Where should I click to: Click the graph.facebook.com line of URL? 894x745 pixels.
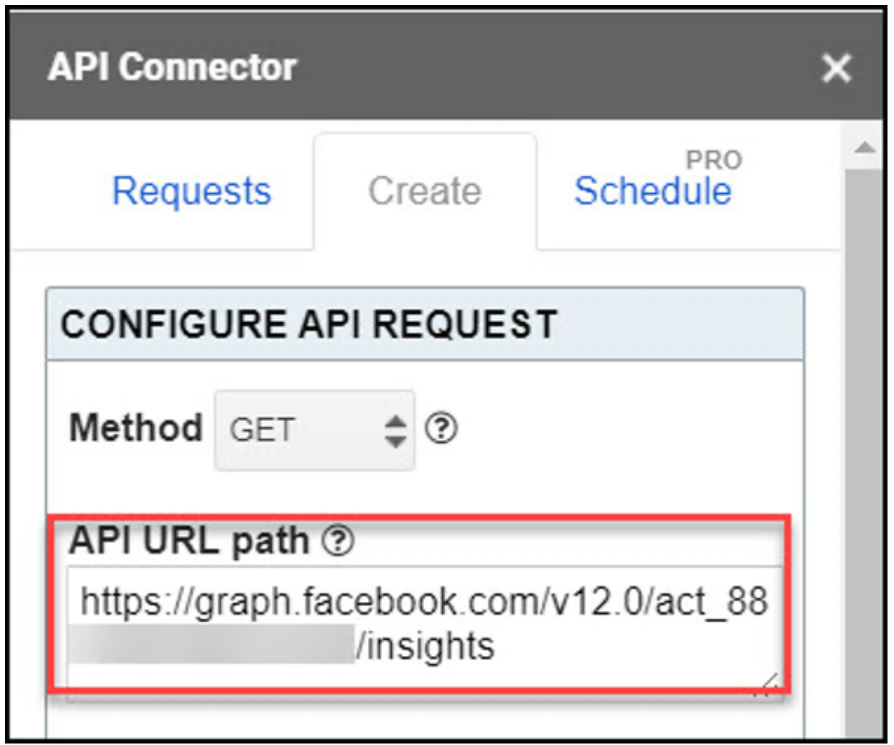click(x=424, y=602)
